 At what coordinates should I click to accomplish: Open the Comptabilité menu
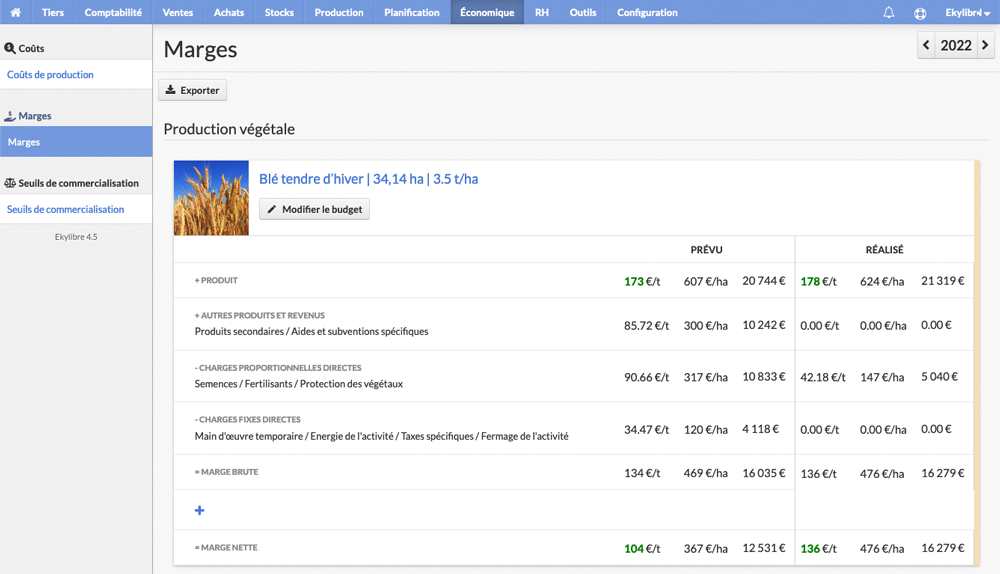pos(113,12)
